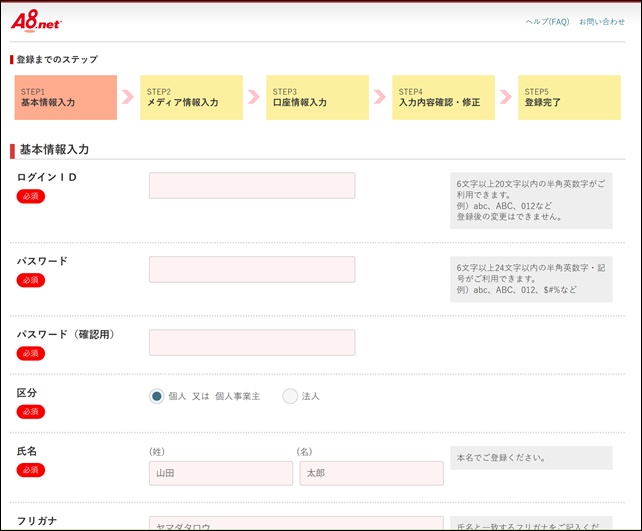Select STEP1 基本情報入力 step box
The width and height of the screenshot is (642, 531).
click(x=66, y=97)
